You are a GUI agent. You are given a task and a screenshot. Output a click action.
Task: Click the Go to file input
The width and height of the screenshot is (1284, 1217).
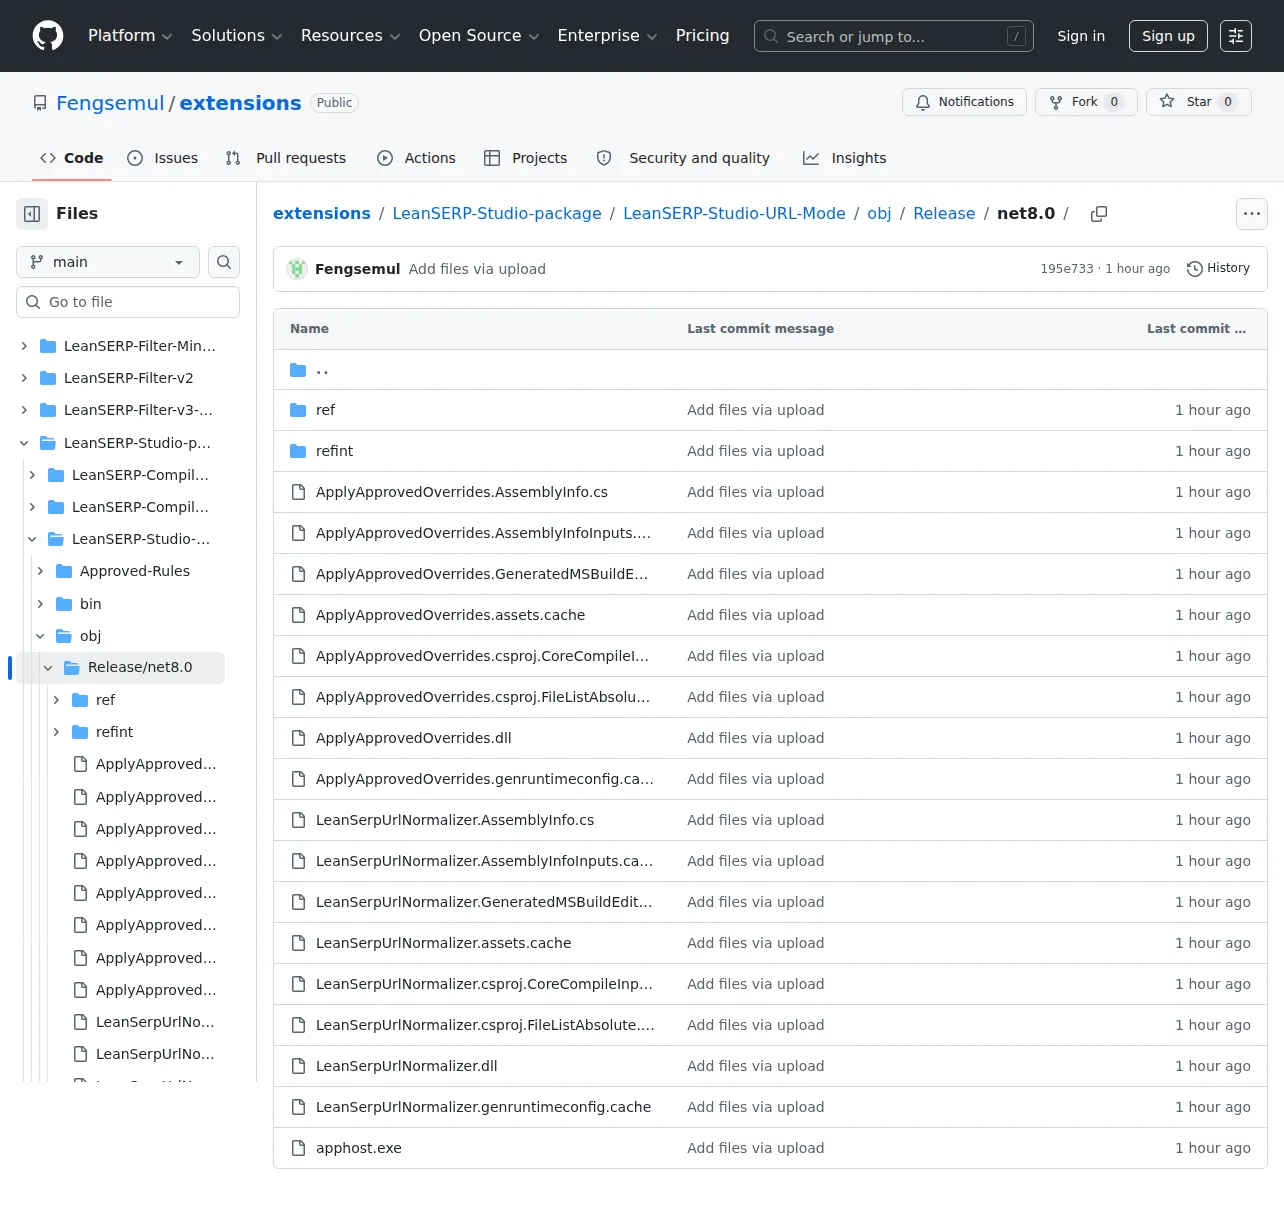click(x=128, y=302)
